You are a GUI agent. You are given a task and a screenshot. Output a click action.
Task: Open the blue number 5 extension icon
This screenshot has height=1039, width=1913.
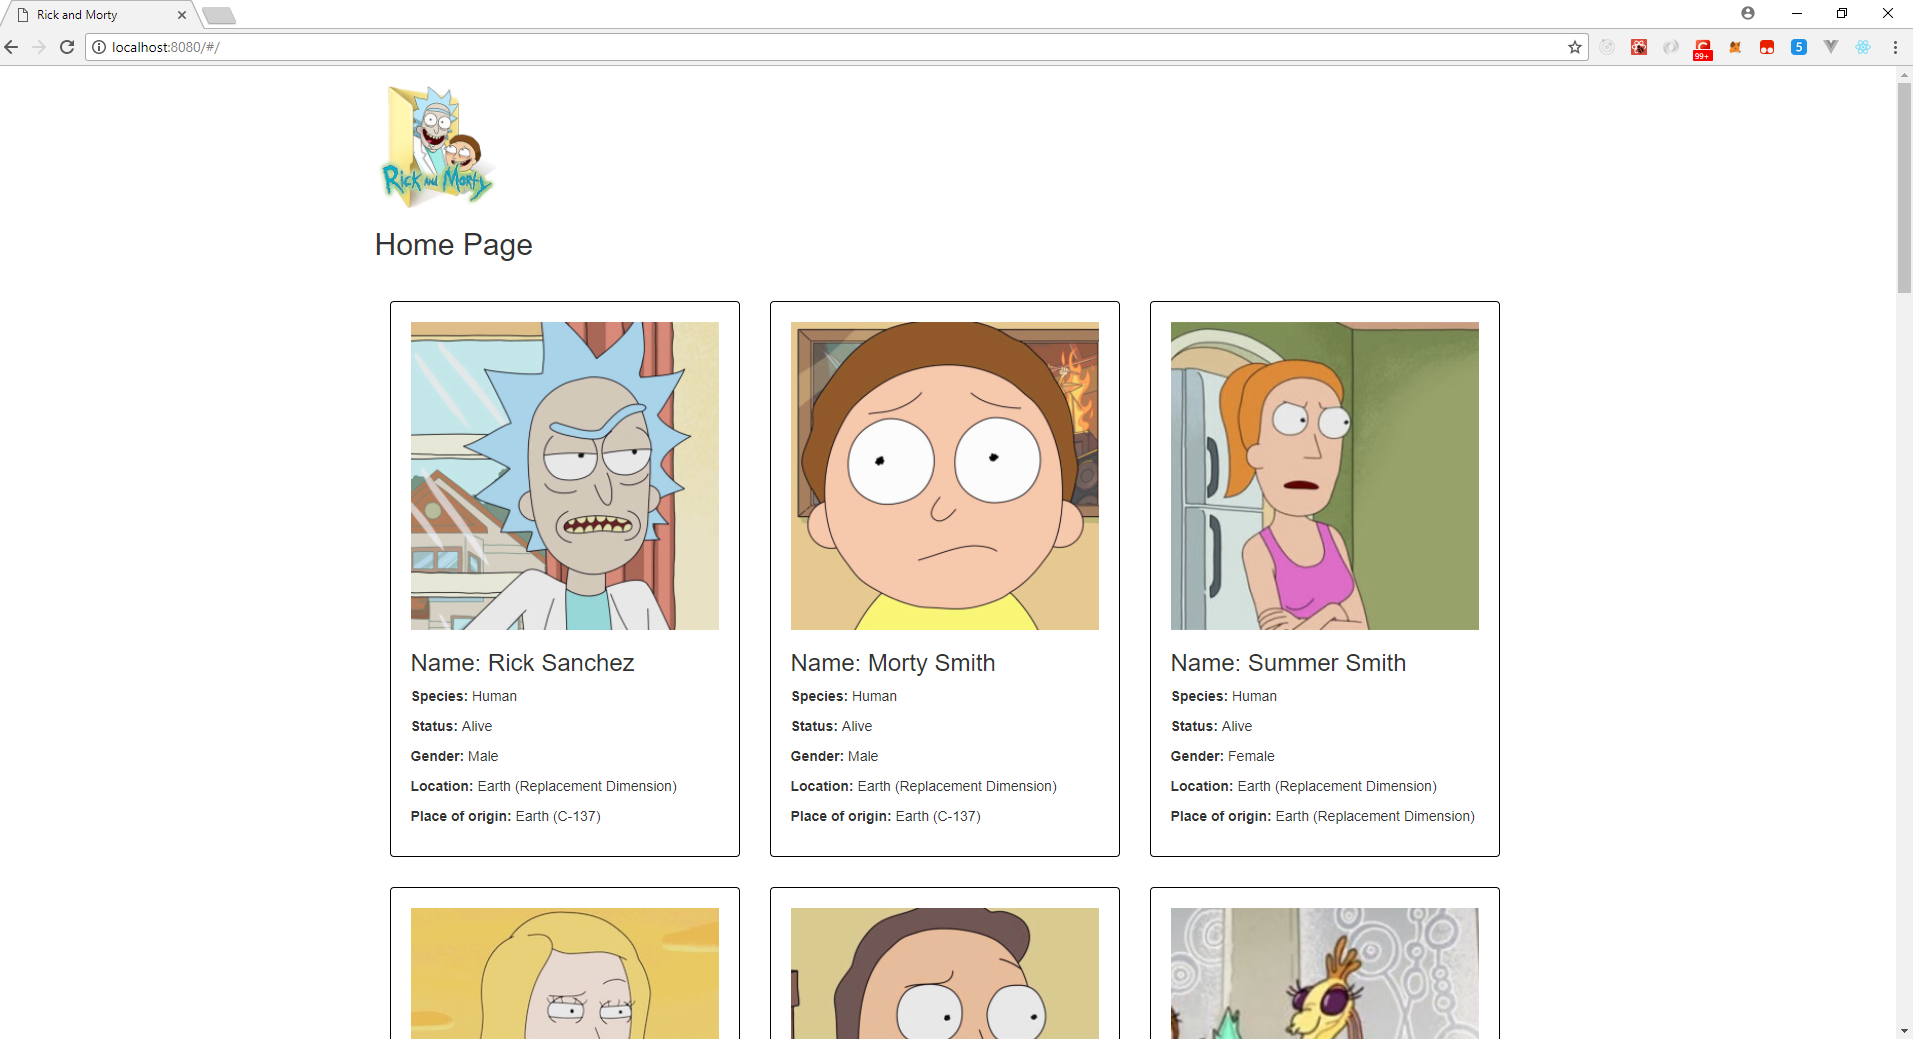click(x=1799, y=47)
